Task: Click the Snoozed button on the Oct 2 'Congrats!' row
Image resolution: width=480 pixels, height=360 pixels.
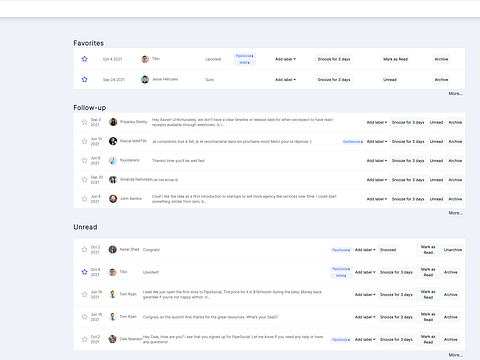Action: pyautogui.click(x=388, y=250)
